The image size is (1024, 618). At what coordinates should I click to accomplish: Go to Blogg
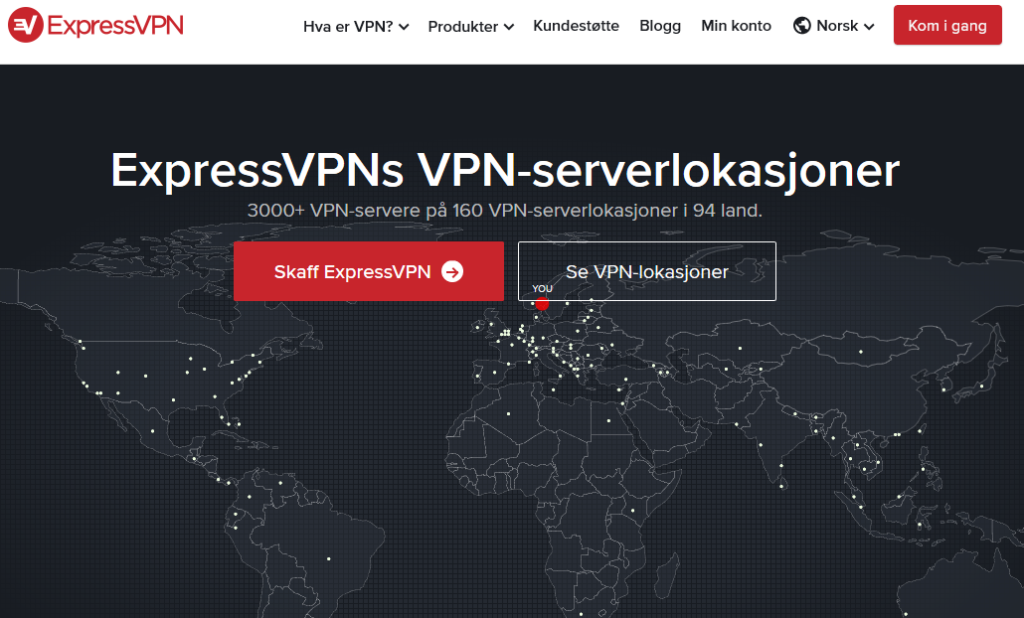[660, 25]
